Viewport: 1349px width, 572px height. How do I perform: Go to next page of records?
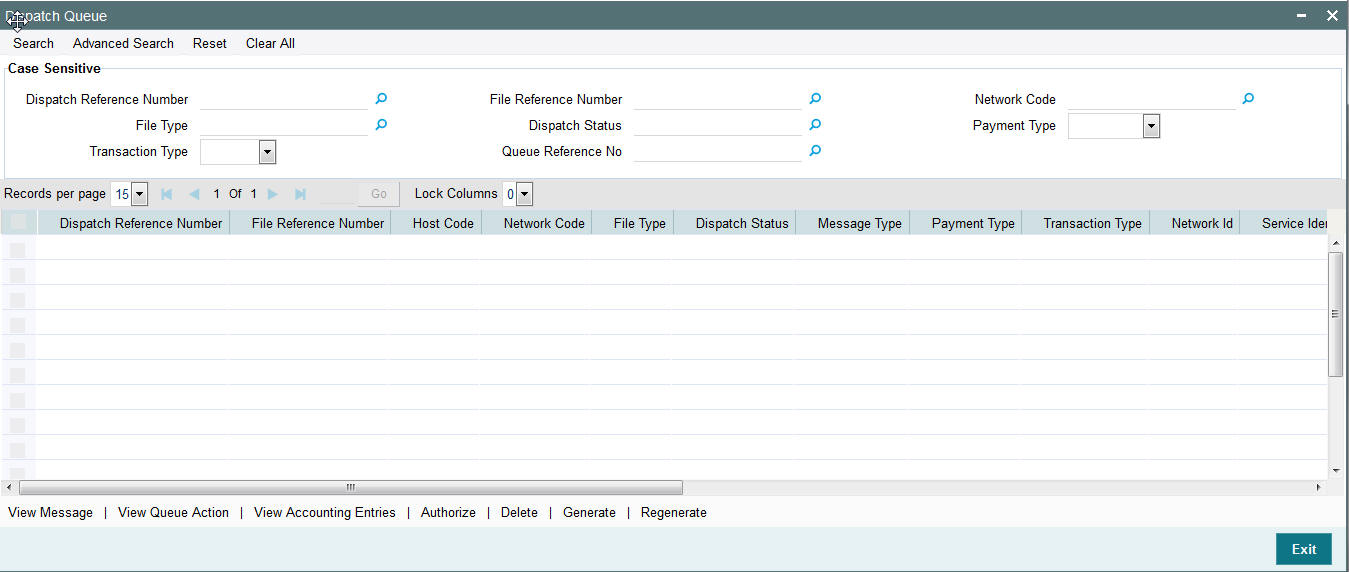pyautogui.click(x=273, y=194)
